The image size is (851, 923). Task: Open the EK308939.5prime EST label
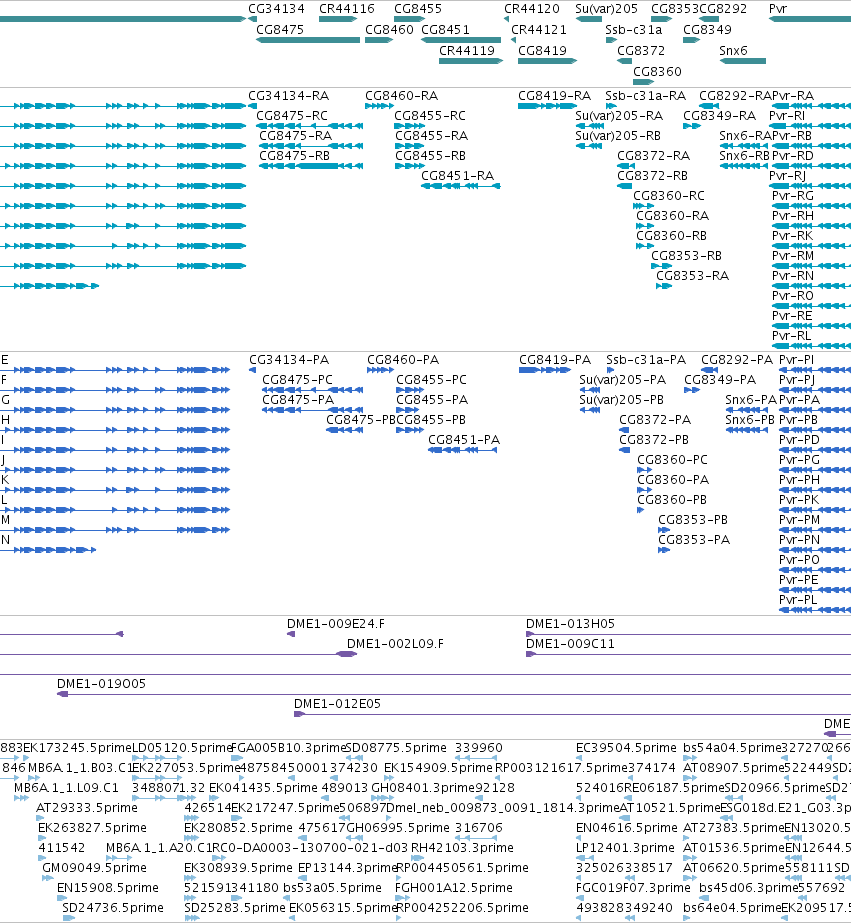238,868
